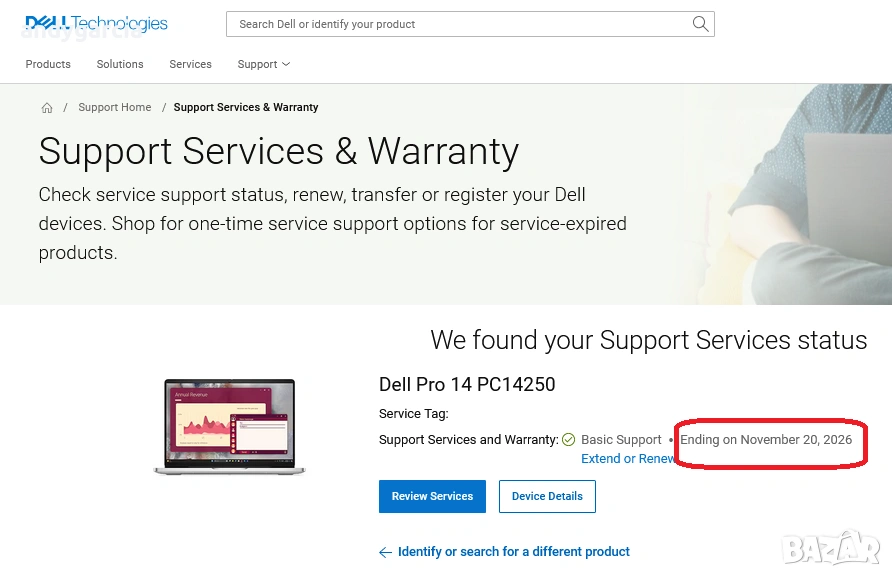The image size is (892, 577).
Task: Select the Support Services & Warranty breadcrumb
Action: 246,108
